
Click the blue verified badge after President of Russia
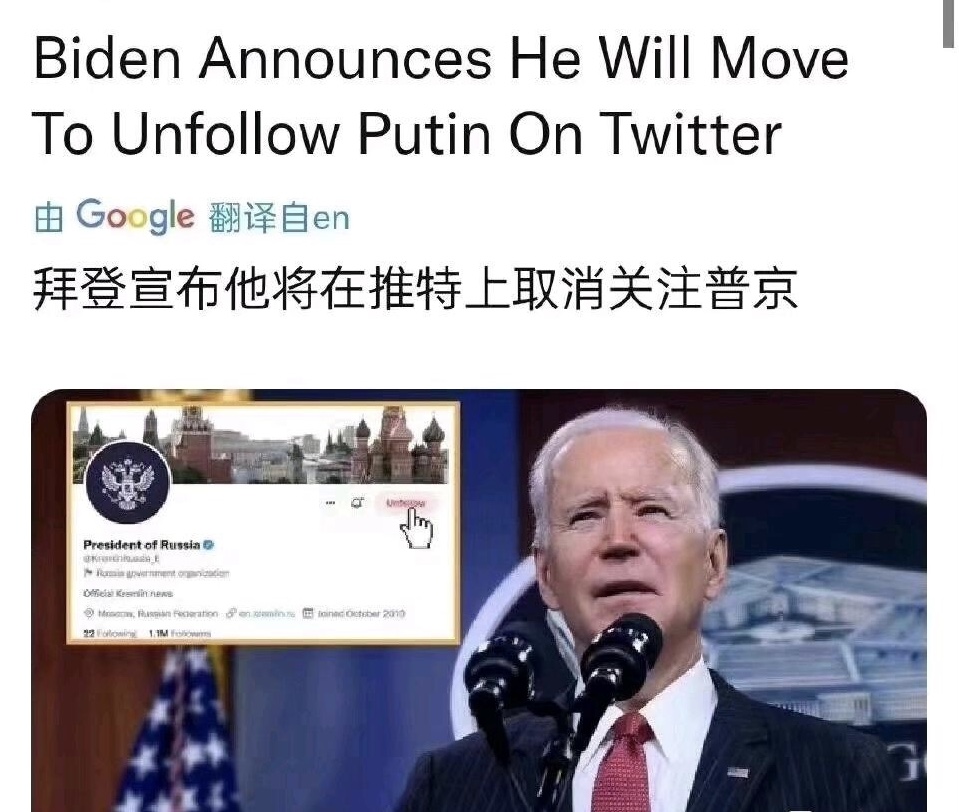tap(209, 544)
